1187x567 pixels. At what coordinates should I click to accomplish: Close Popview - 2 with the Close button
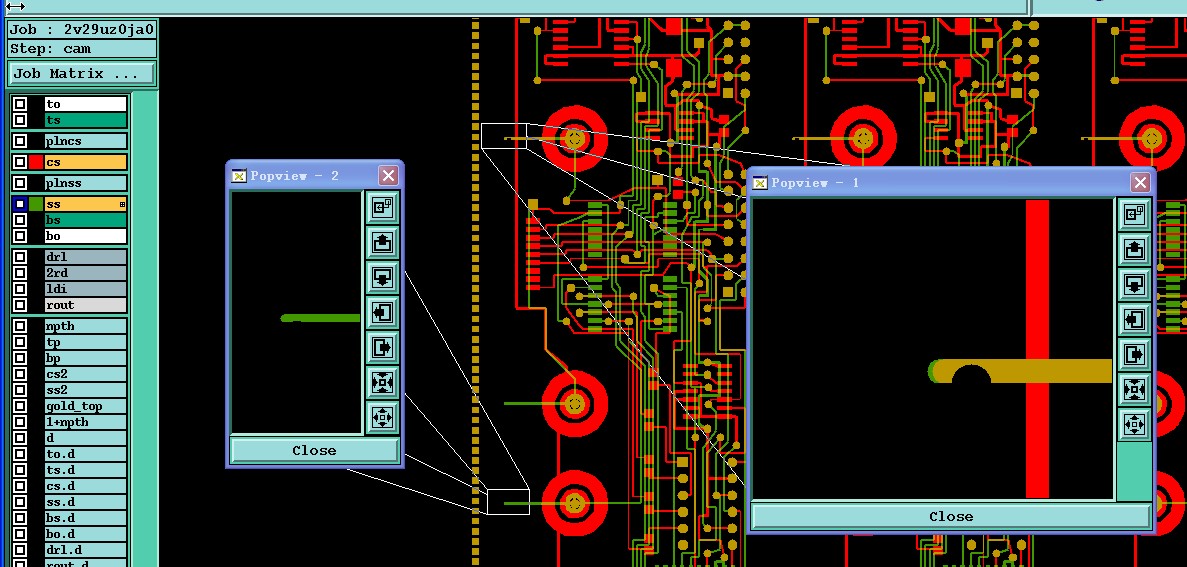(314, 450)
